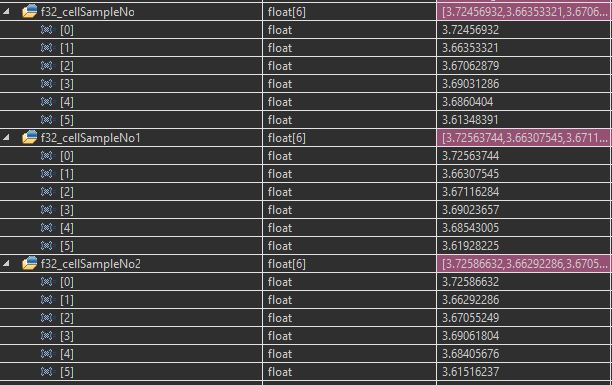Click the f32_cellSampleNo2 array folder icon
Image resolution: width=612 pixels, height=385 pixels.
30,264
